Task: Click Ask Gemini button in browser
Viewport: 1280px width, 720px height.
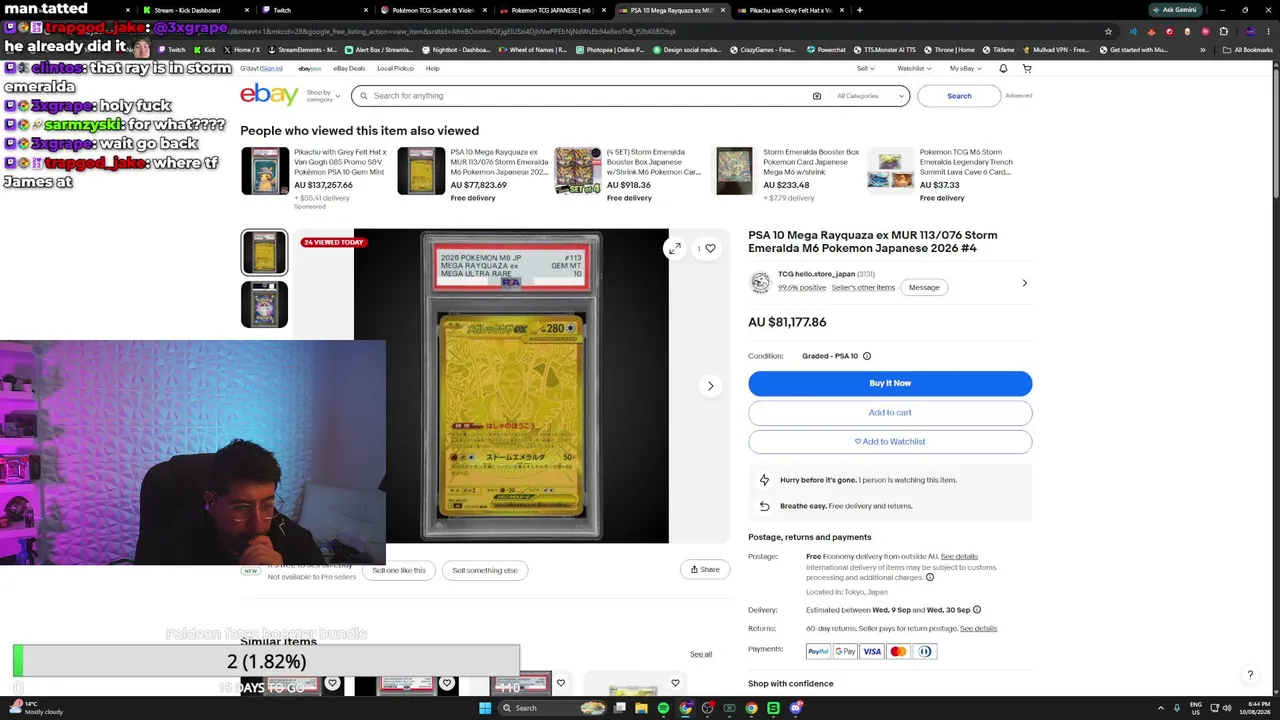Action: point(1175,10)
